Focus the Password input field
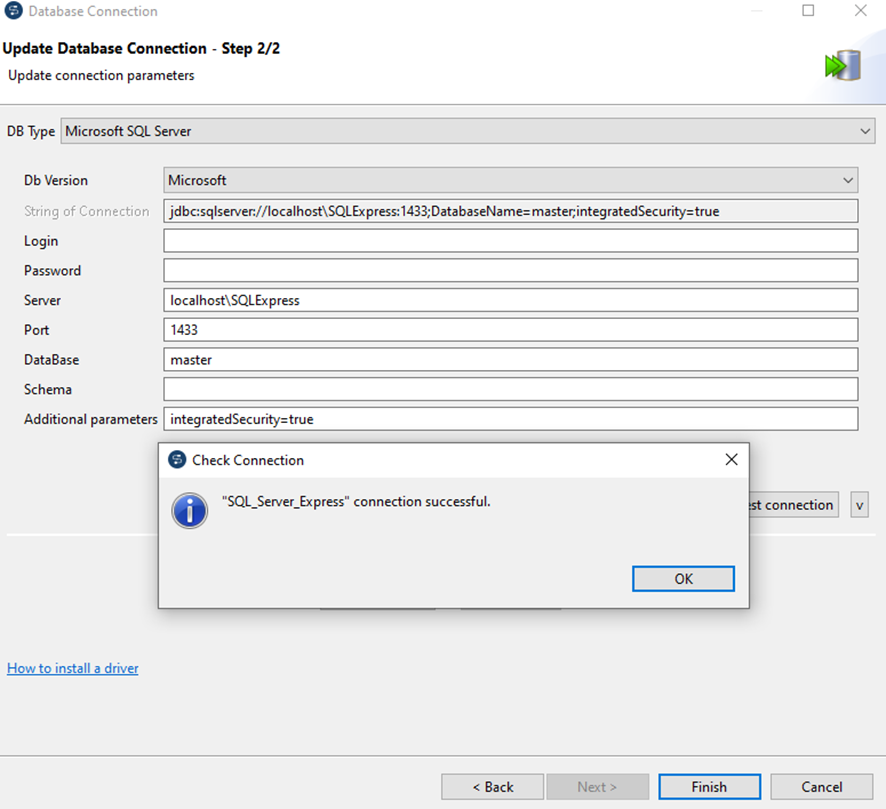The image size is (886, 809). click(x=510, y=271)
